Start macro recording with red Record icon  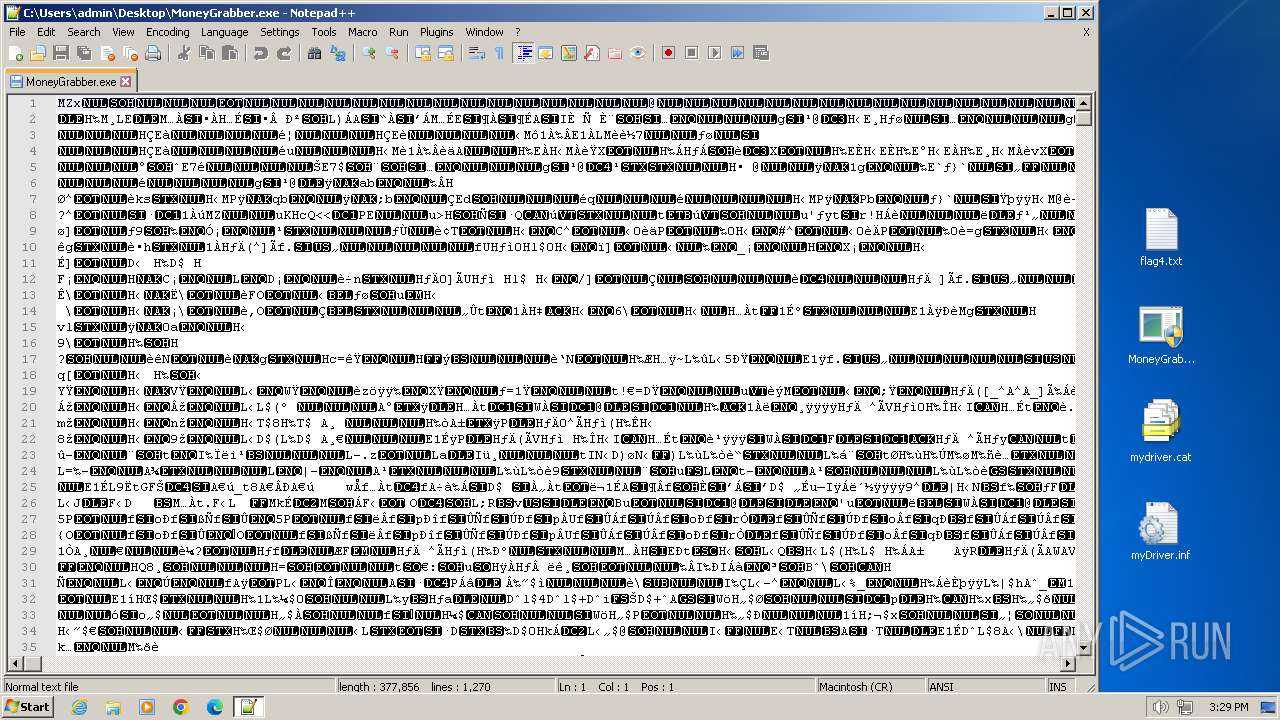pos(668,53)
